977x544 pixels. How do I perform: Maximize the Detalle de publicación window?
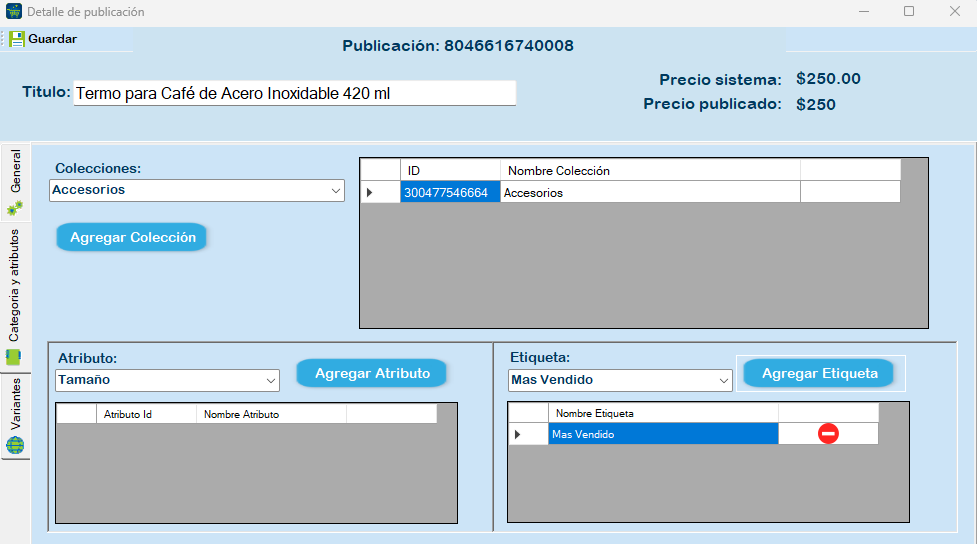click(909, 12)
